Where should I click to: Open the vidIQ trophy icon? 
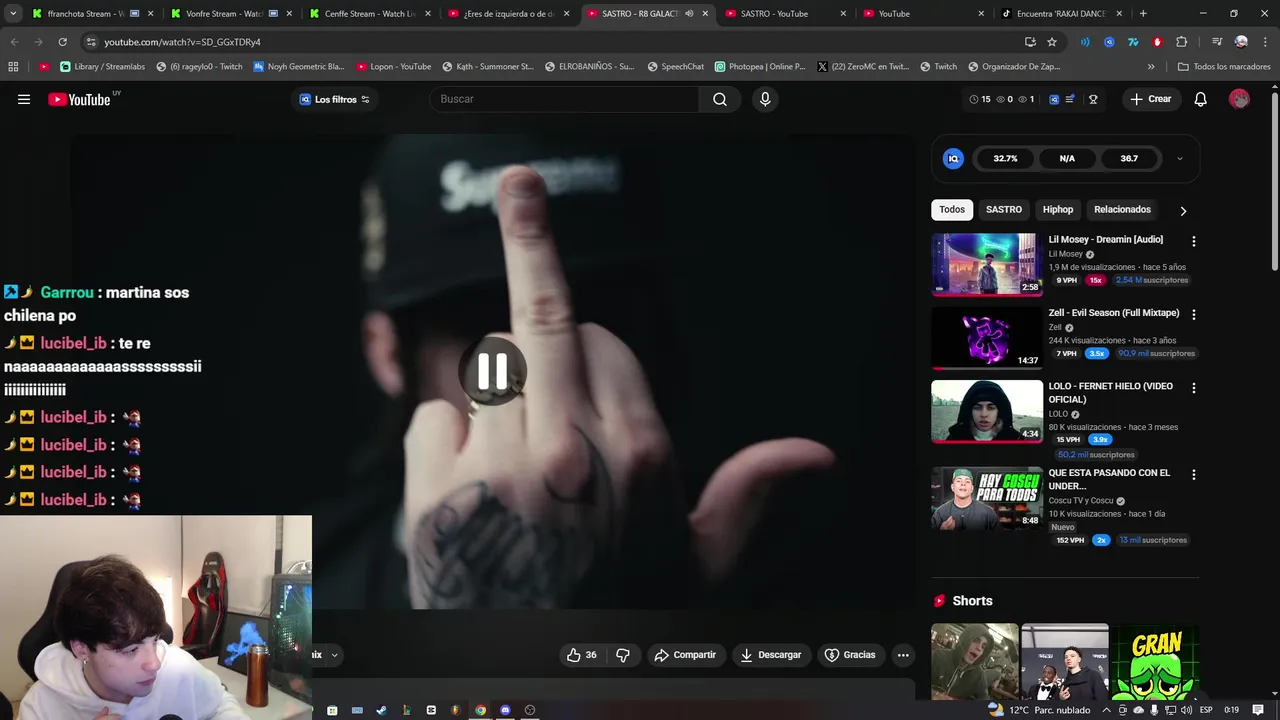click(x=1093, y=99)
